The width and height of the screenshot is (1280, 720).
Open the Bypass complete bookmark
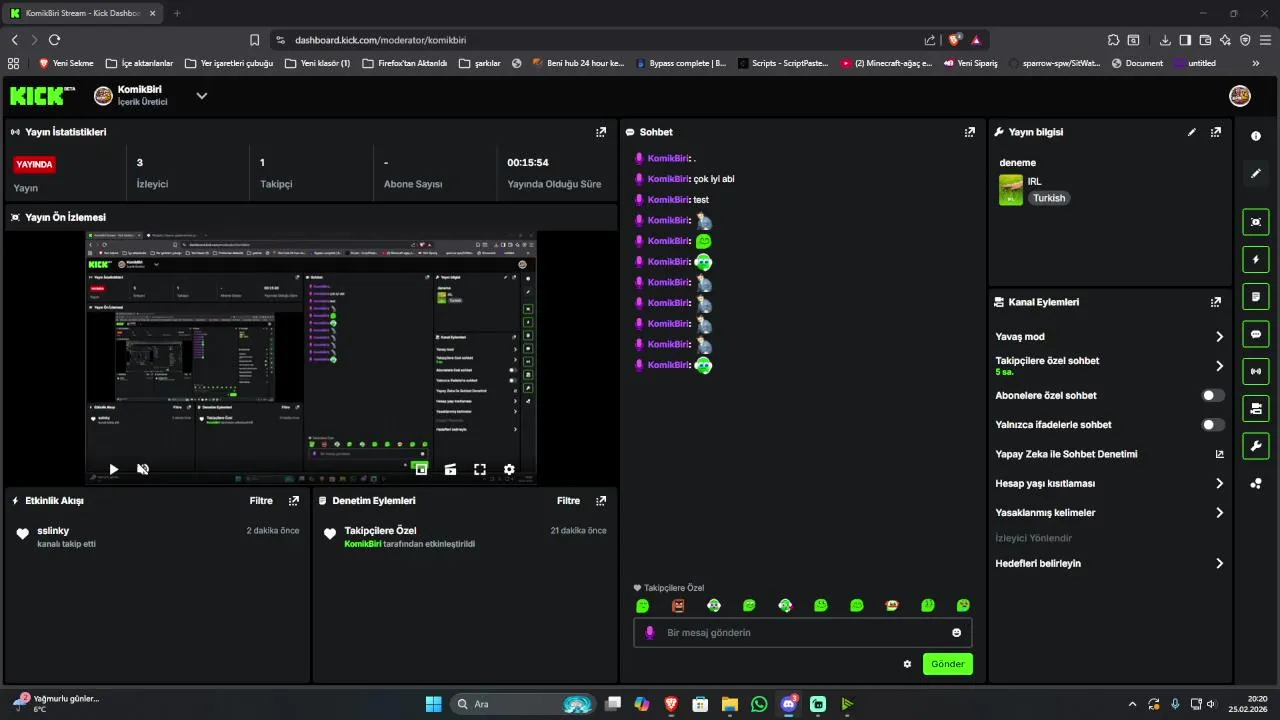[681, 63]
